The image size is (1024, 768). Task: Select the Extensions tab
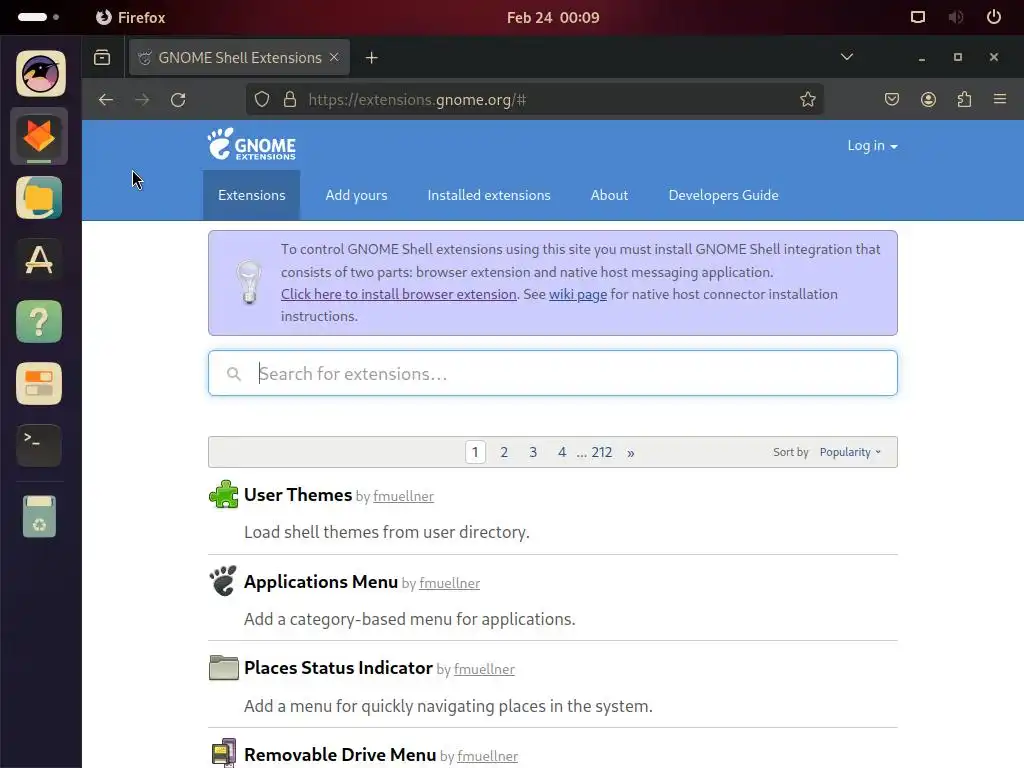(x=251, y=195)
